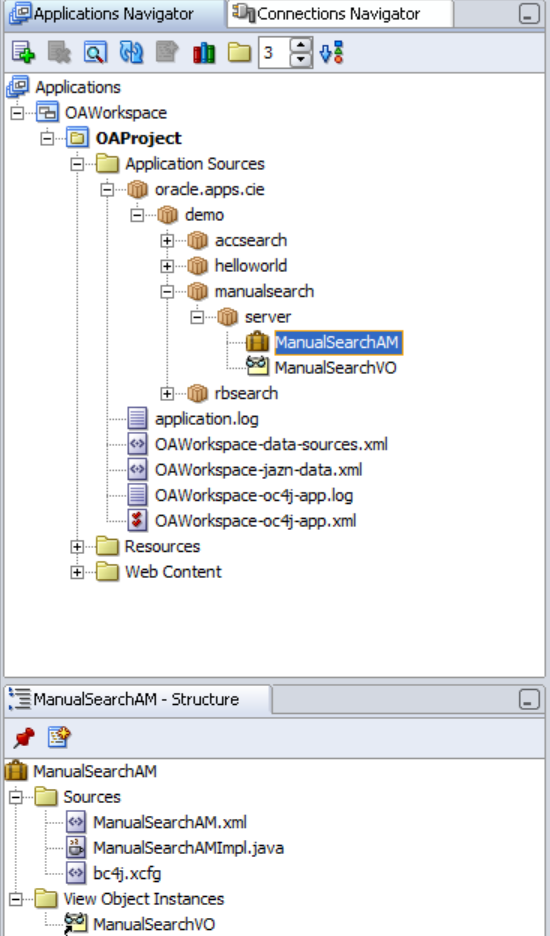Viewport: 550px width, 936px height.
Task: Collapse the Application Sources folder
Action: (x=77, y=164)
